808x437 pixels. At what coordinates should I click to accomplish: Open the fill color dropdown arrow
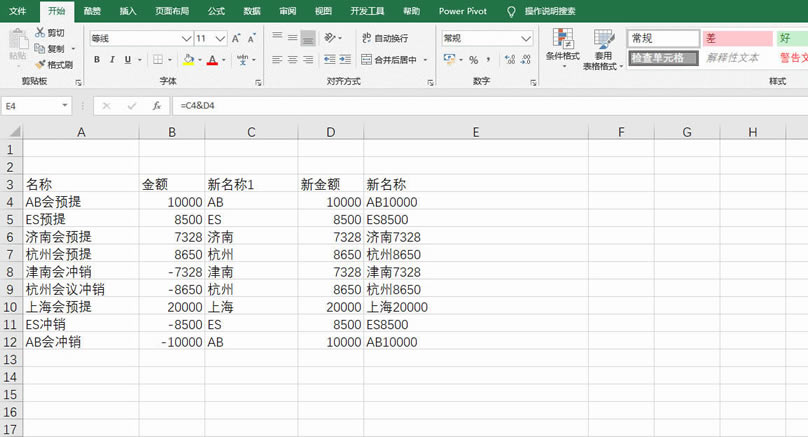[200, 60]
